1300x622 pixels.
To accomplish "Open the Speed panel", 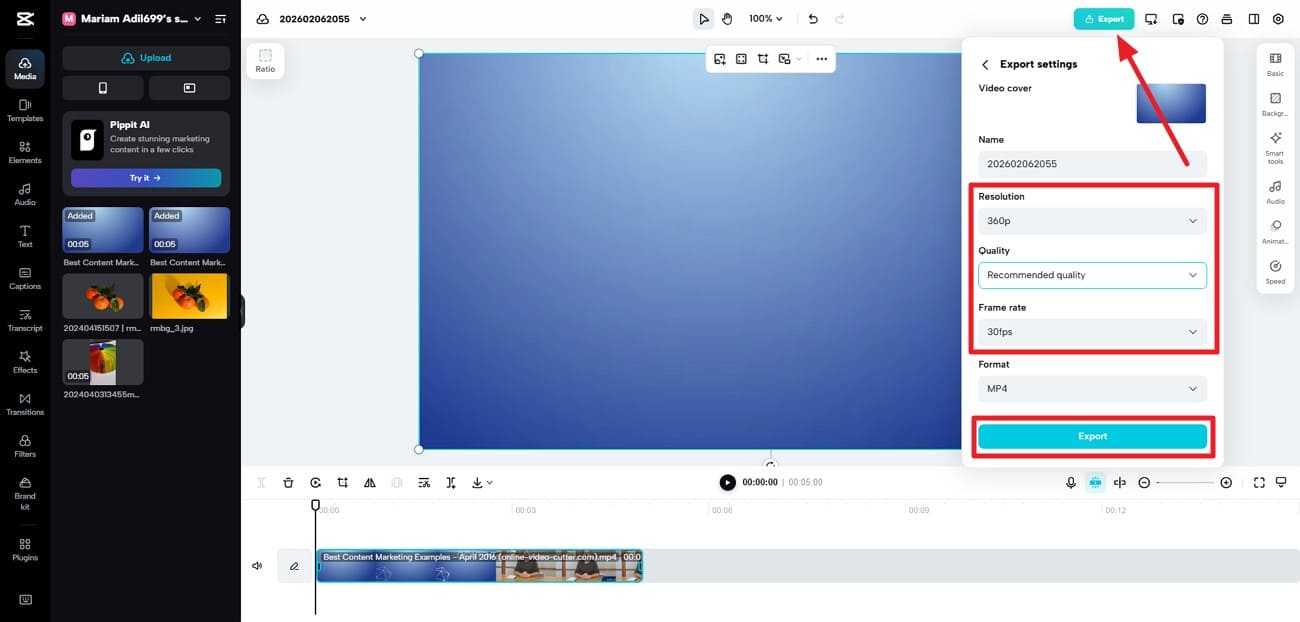I will point(1275,272).
